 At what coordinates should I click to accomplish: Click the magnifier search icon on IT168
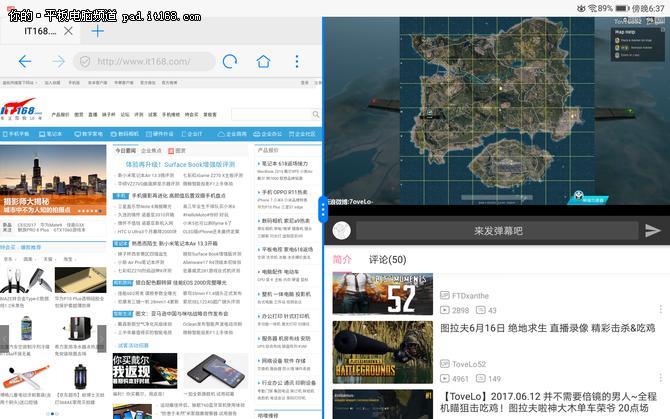[x=316, y=114]
